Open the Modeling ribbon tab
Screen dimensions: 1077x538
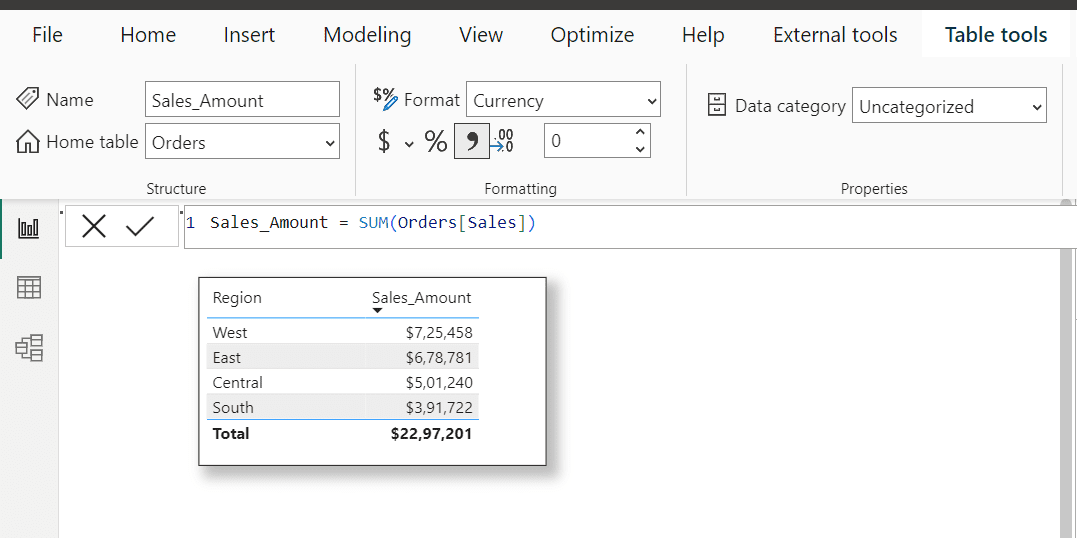pyautogui.click(x=367, y=35)
